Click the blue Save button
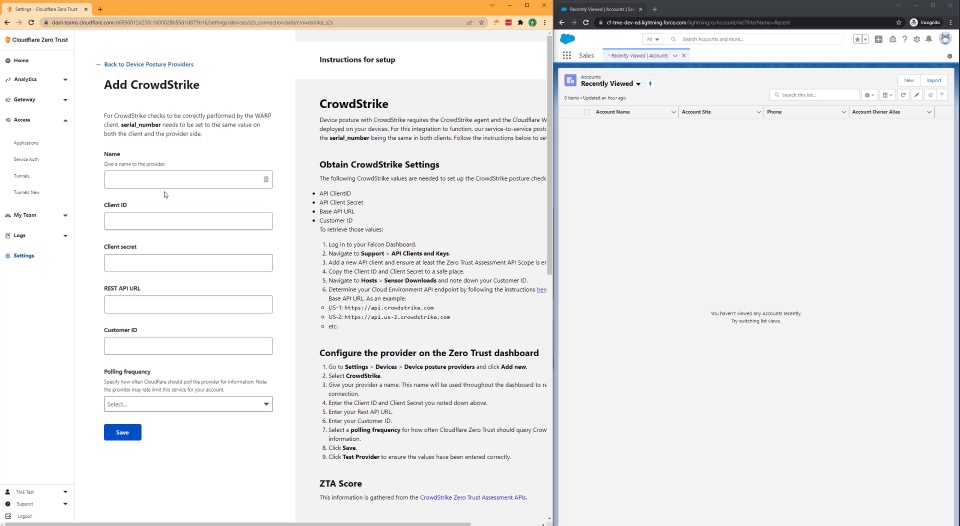The width and height of the screenshot is (960, 526). click(x=122, y=432)
